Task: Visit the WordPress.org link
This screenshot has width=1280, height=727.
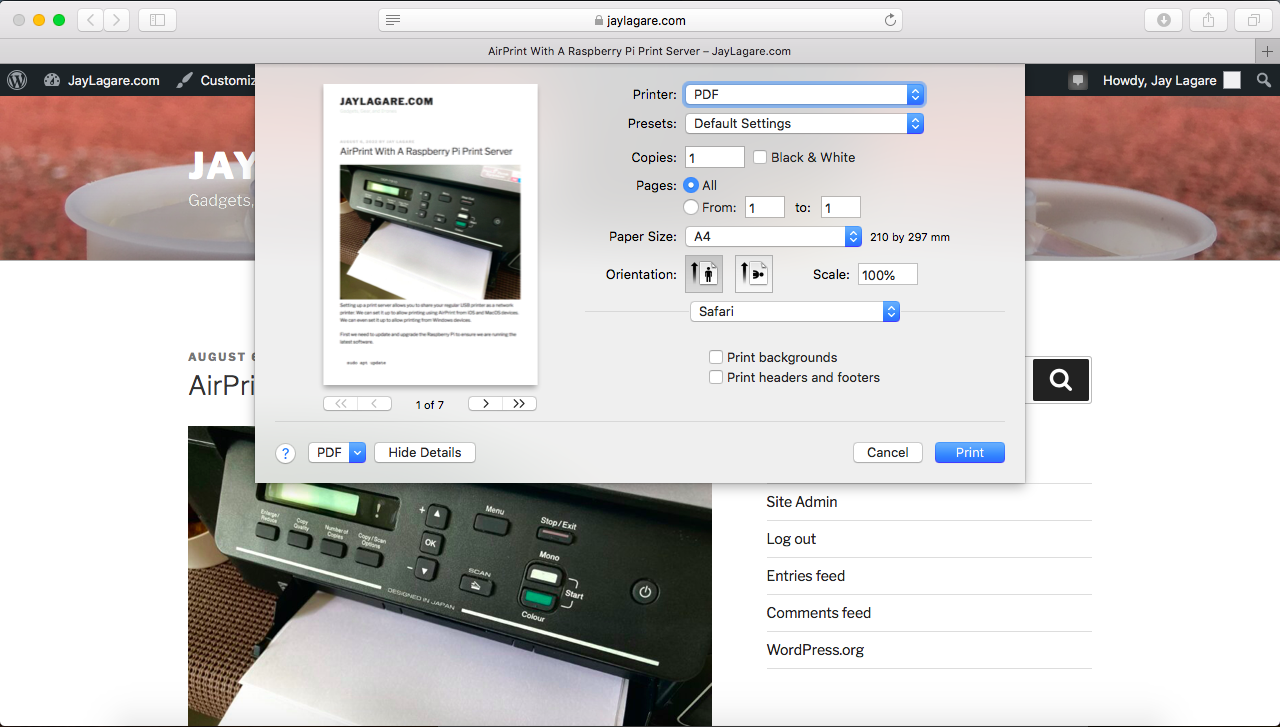Action: point(815,650)
